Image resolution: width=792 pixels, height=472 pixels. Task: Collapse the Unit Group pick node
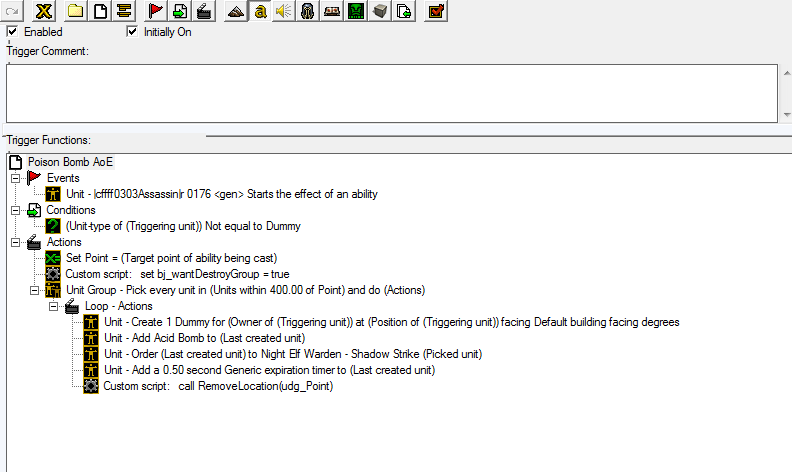[x=34, y=290]
